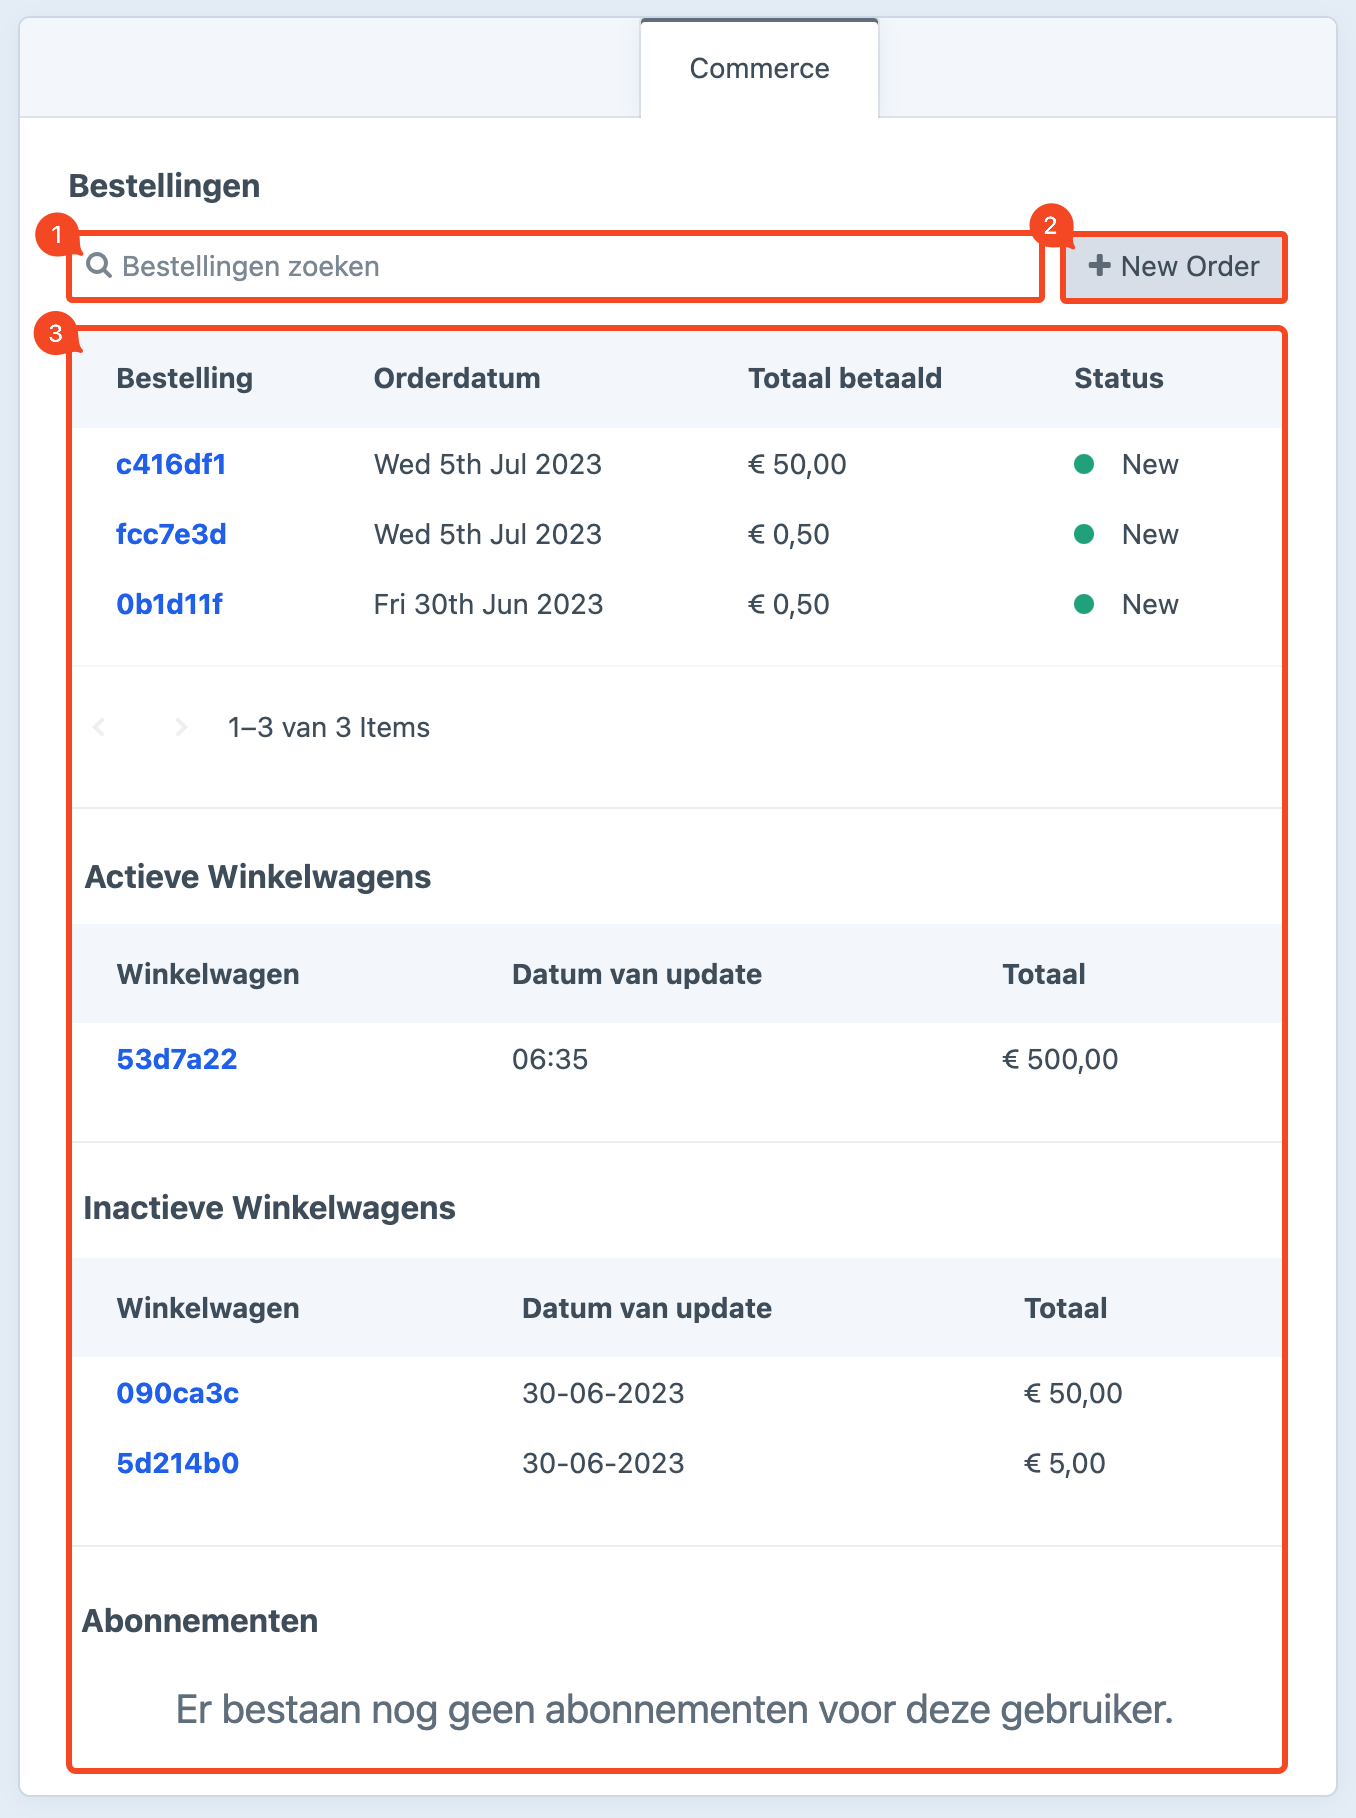Click the green status dot for order 0b1d11f
Viewport: 1356px width, 1818px height.
1083,604
